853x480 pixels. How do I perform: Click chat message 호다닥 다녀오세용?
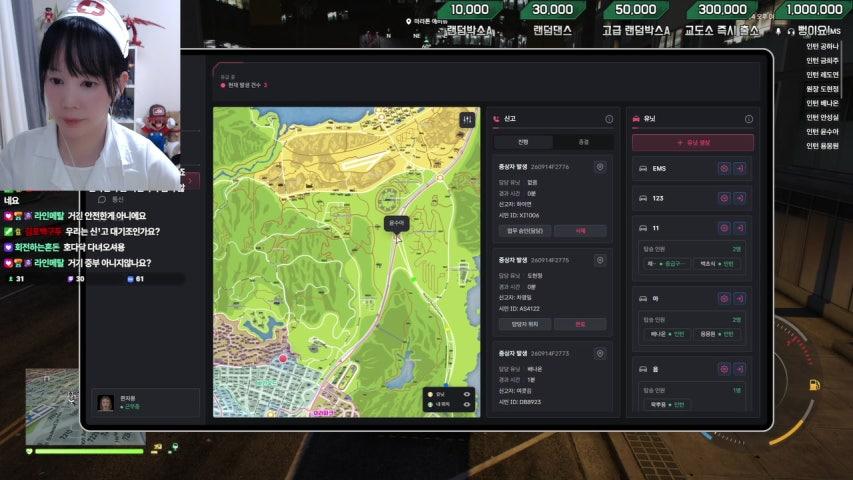(94, 247)
